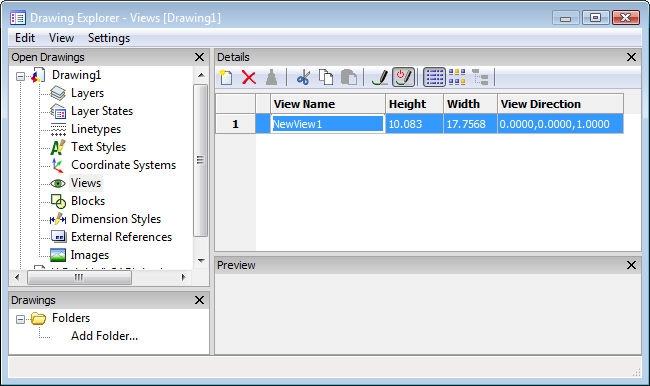
Task: Click the Blocks icon in tree
Action: (58, 201)
